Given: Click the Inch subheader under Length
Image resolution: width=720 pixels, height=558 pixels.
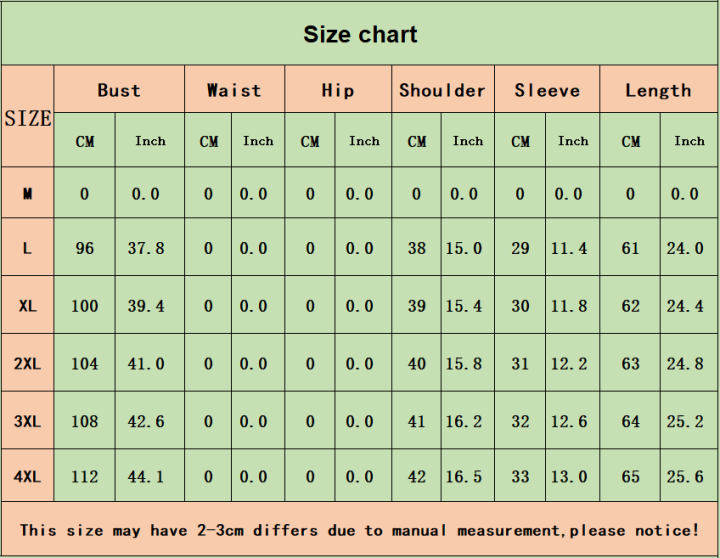Looking at the screenshot, I should click(x=689, y=141).
